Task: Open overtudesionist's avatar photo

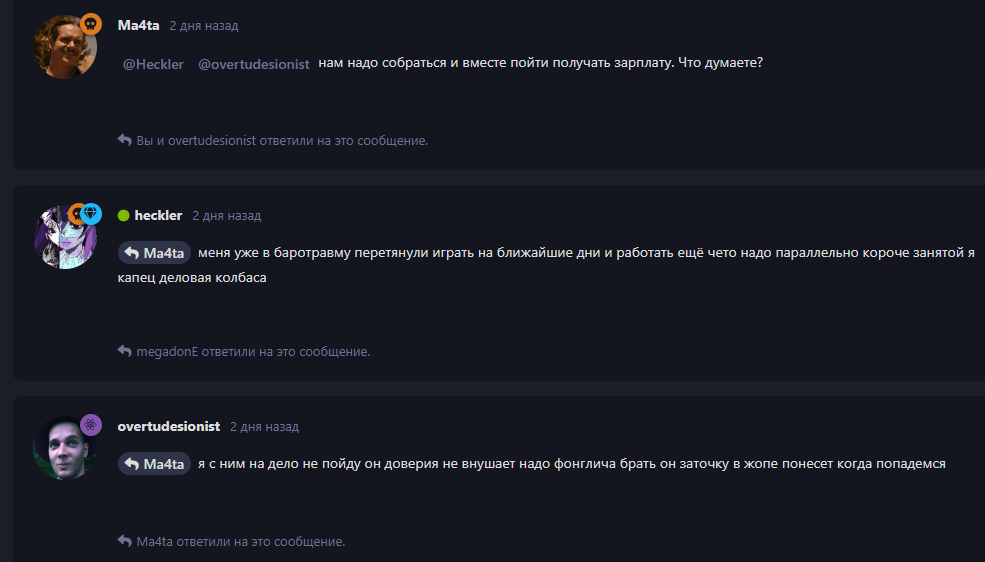Action: (65, 448)
